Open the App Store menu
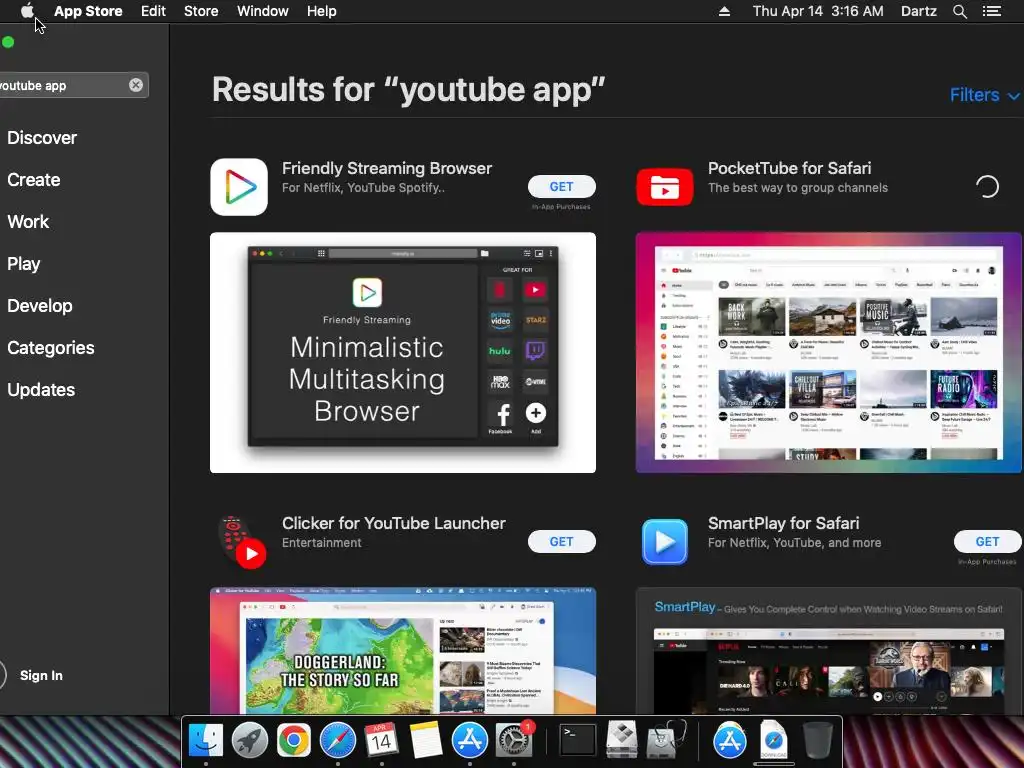The width and height of the screenshot is (1024, 768). click(x=88, y=11)
